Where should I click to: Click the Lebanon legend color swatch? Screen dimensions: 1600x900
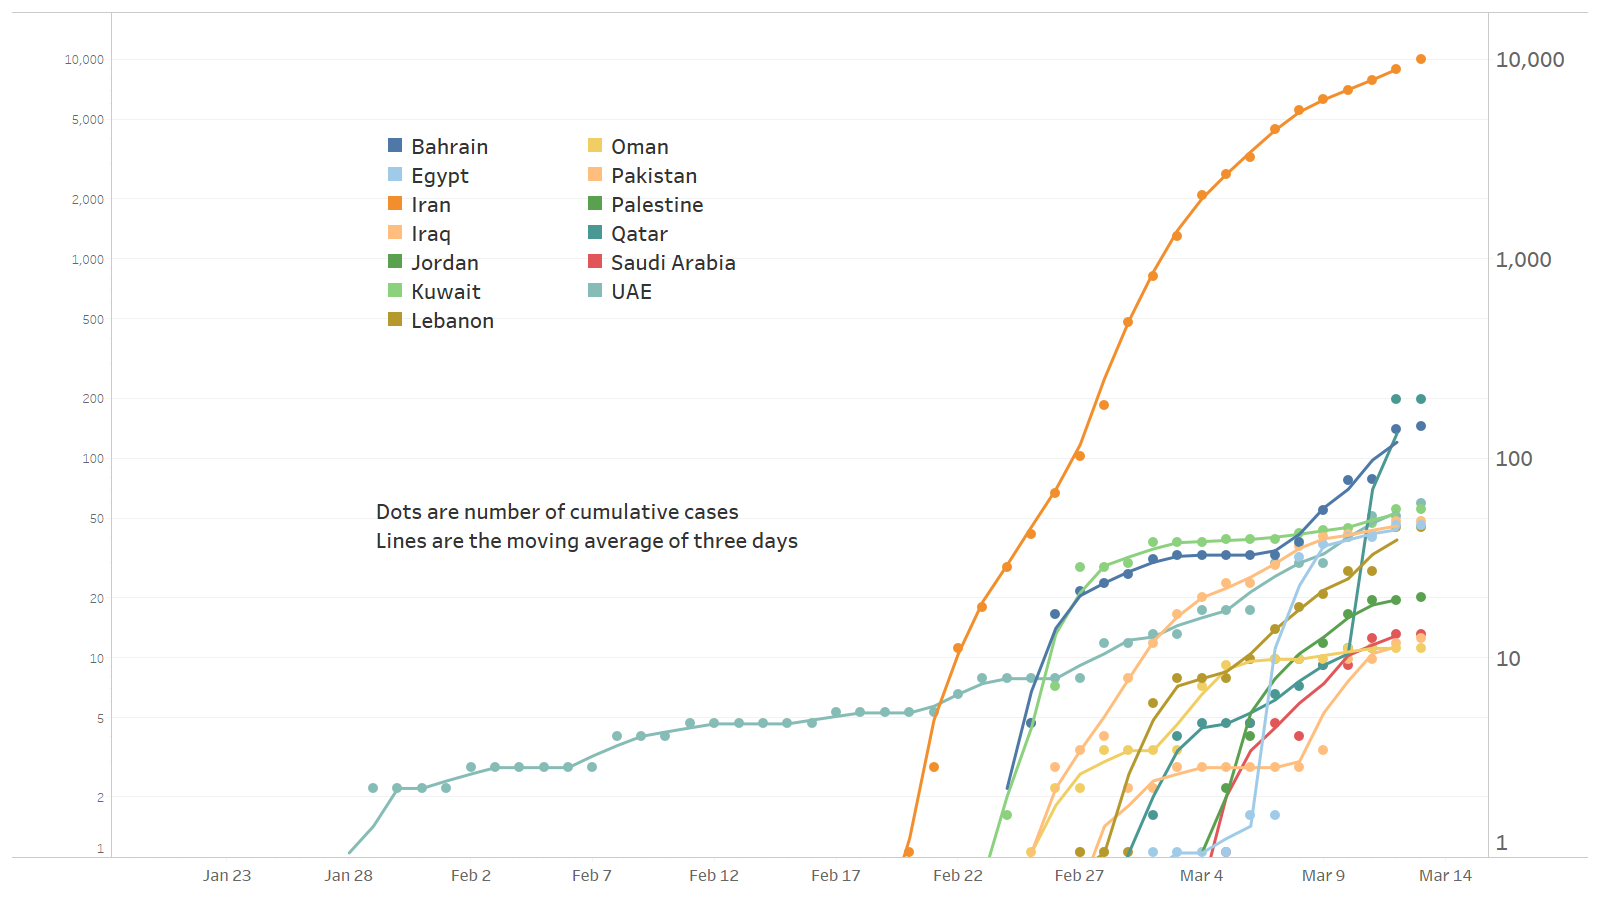pos(395,320)
